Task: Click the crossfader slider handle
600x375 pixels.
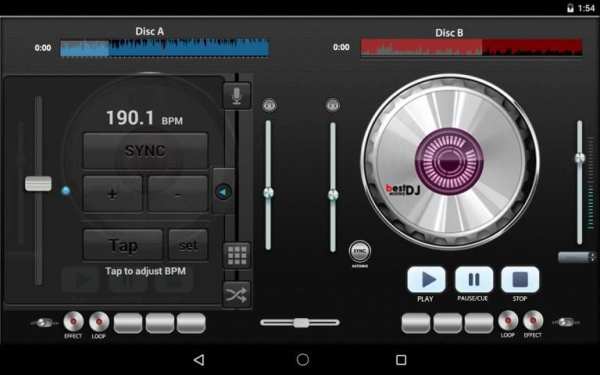Action: coord(301,323)
